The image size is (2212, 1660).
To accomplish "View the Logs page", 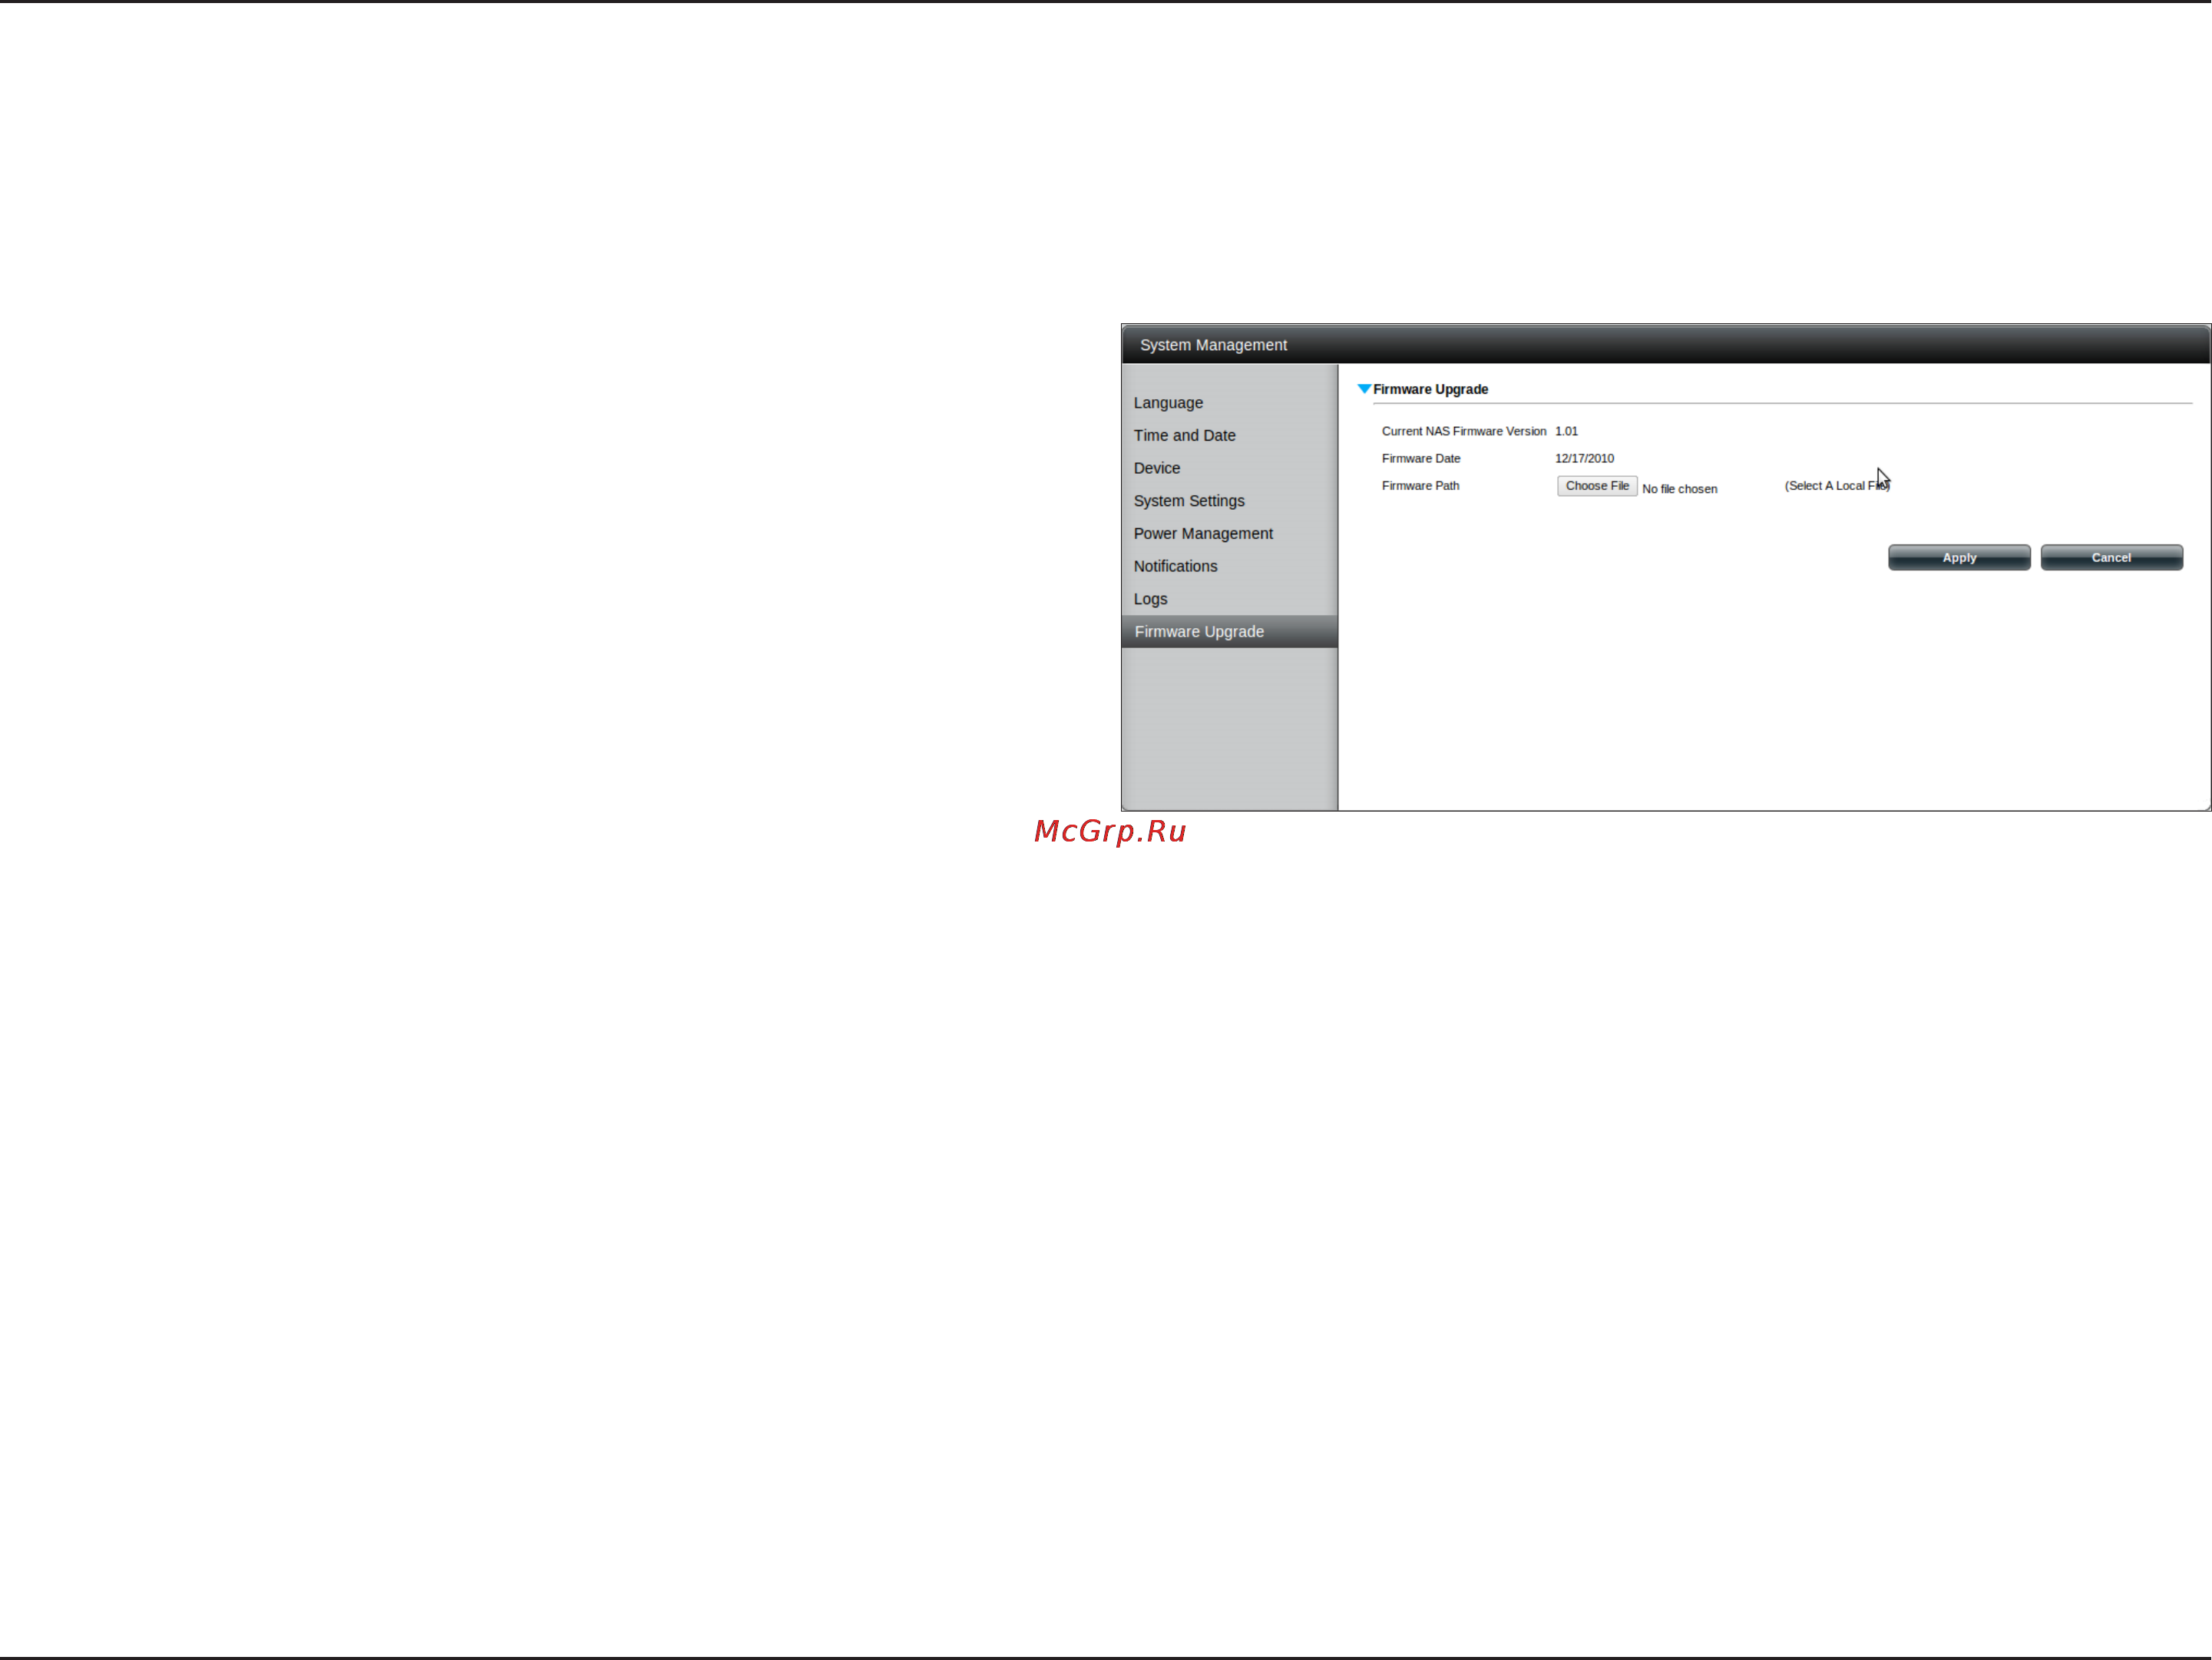I will (1150, 599).
